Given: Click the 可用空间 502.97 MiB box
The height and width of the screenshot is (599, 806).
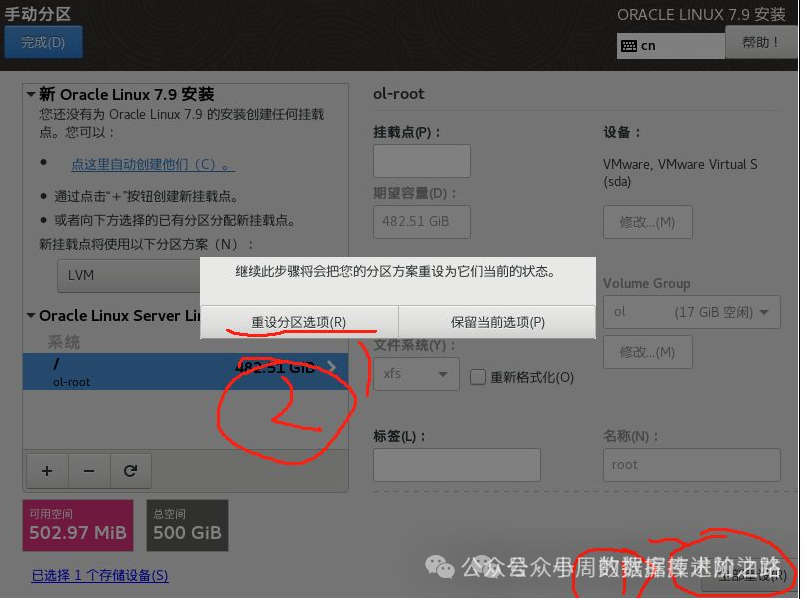Looking at the screenshot, I should [78, 525].
